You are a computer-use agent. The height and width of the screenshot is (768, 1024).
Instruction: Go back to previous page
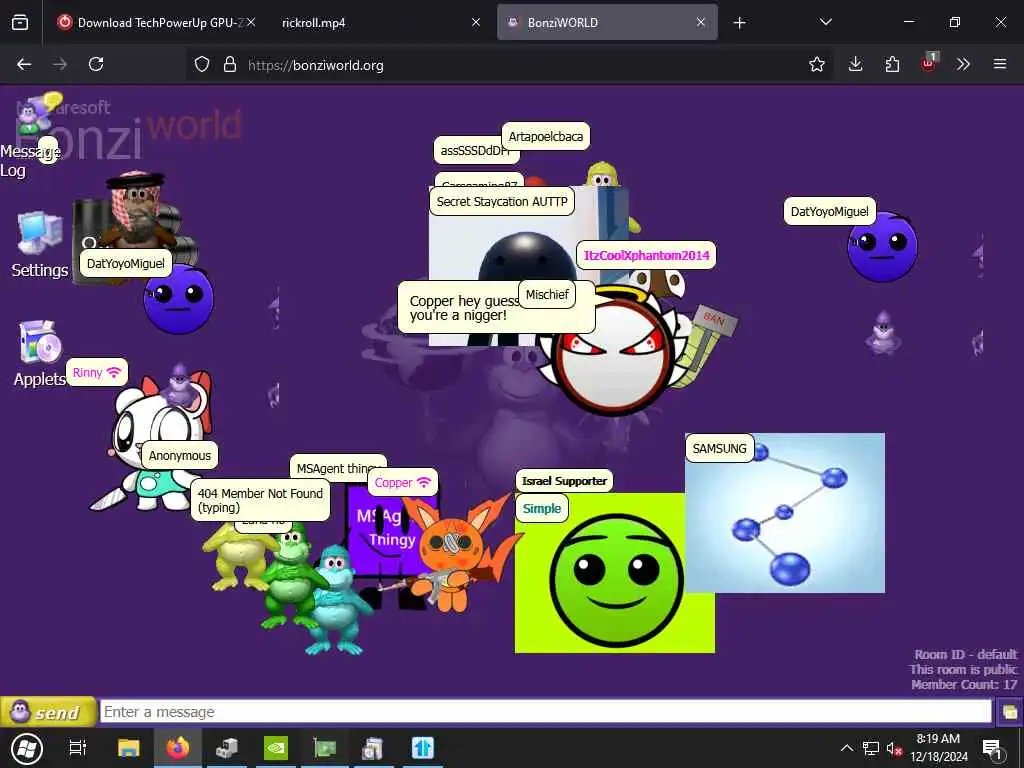(24, 64)
